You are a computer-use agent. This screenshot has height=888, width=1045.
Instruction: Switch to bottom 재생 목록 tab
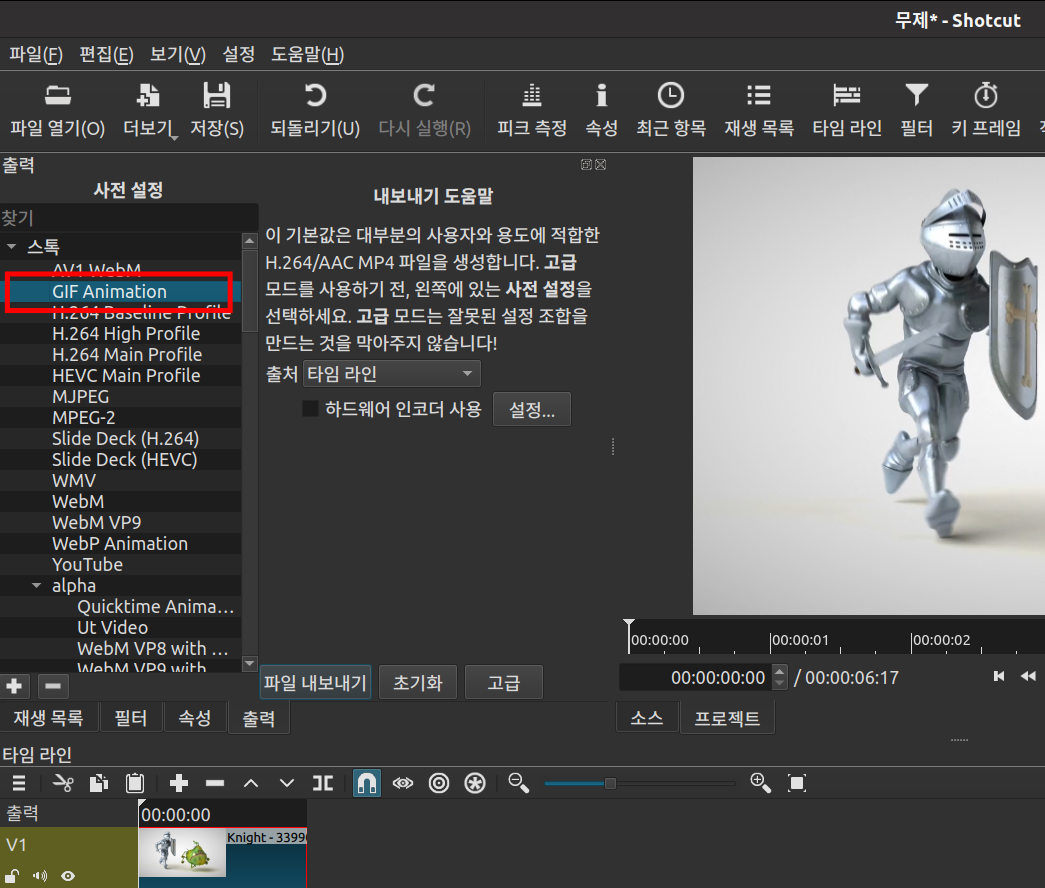click(49, 718)
